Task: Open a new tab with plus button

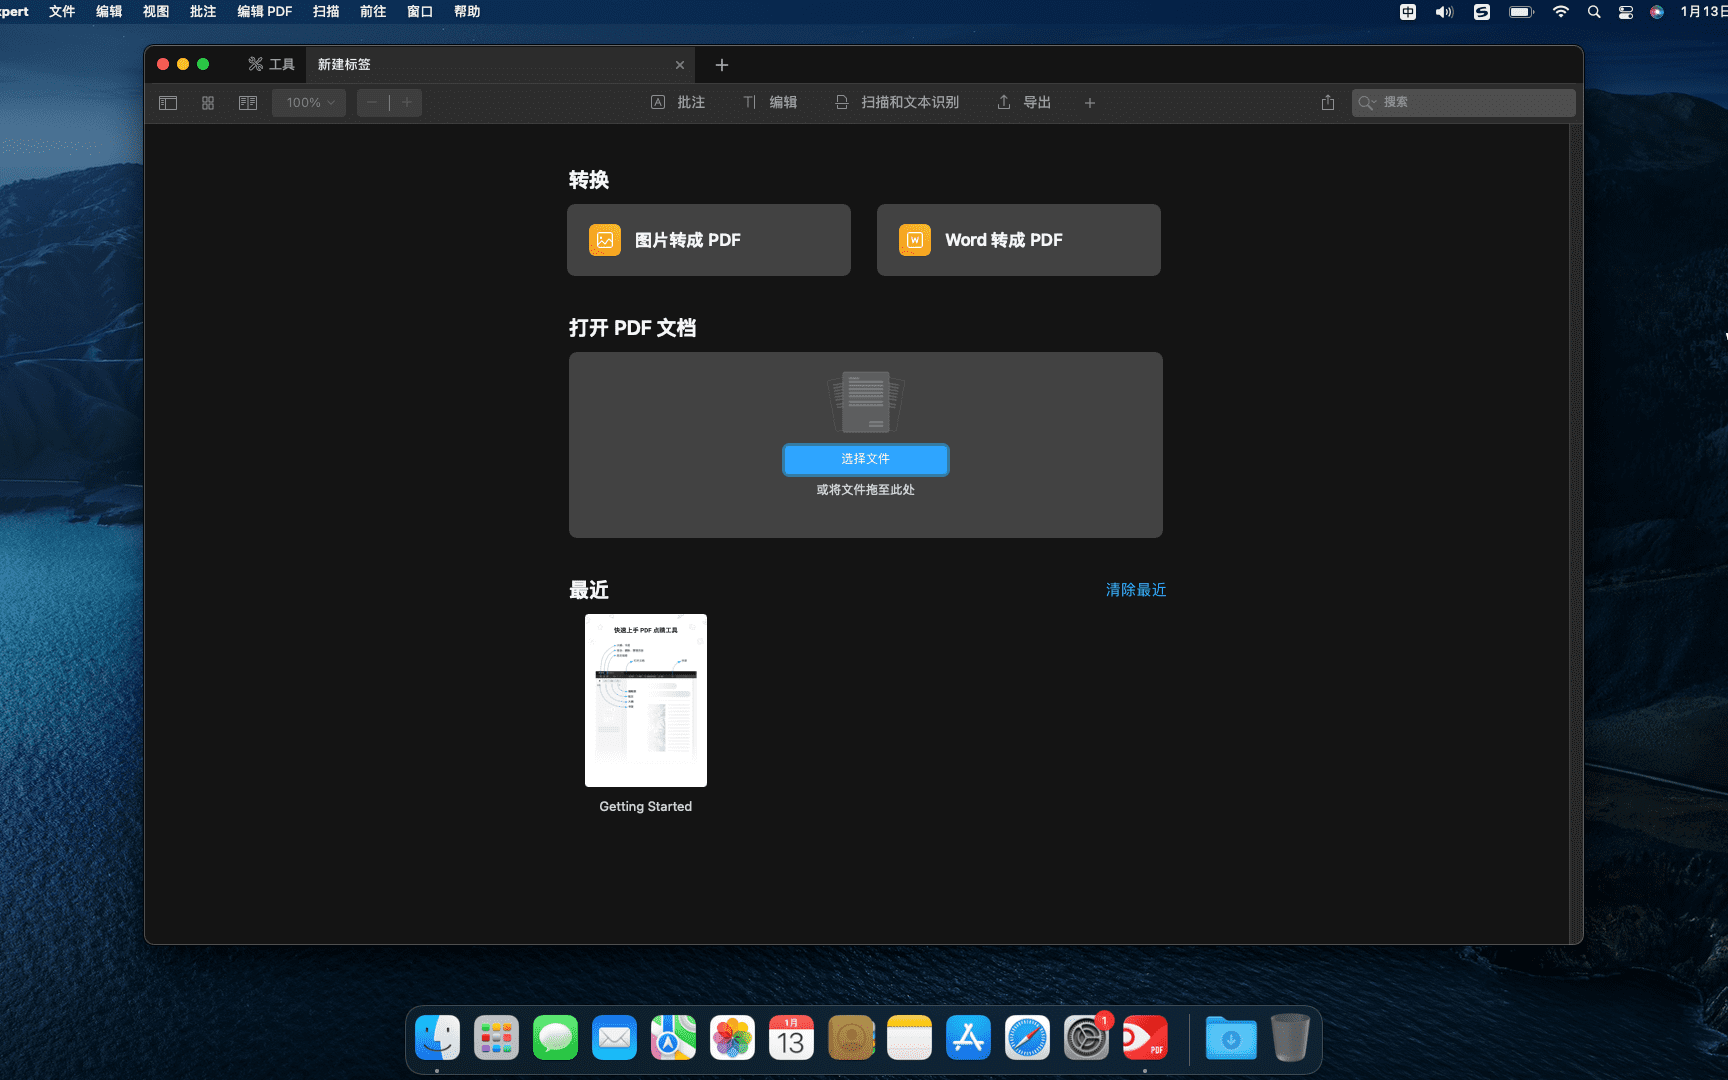Action: pyautogui.click(x=722, y=65)
